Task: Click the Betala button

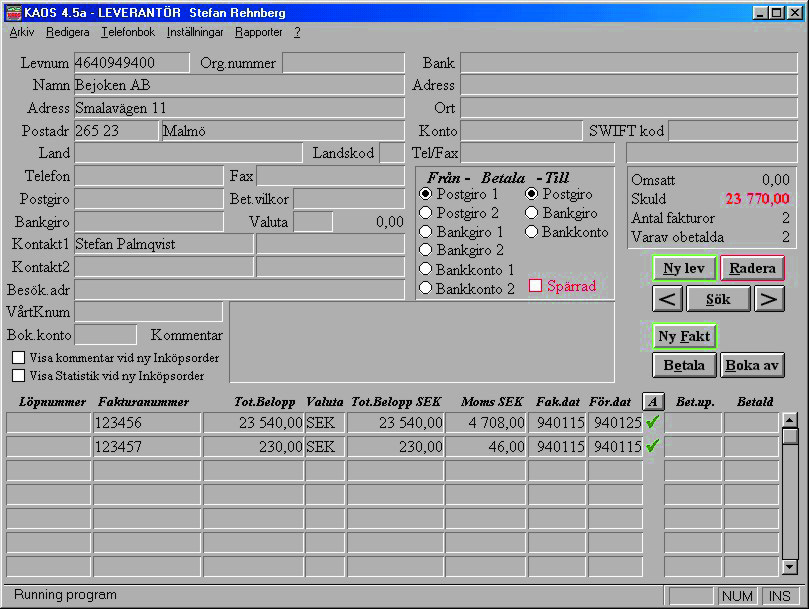Action: (x=684, y=365)
